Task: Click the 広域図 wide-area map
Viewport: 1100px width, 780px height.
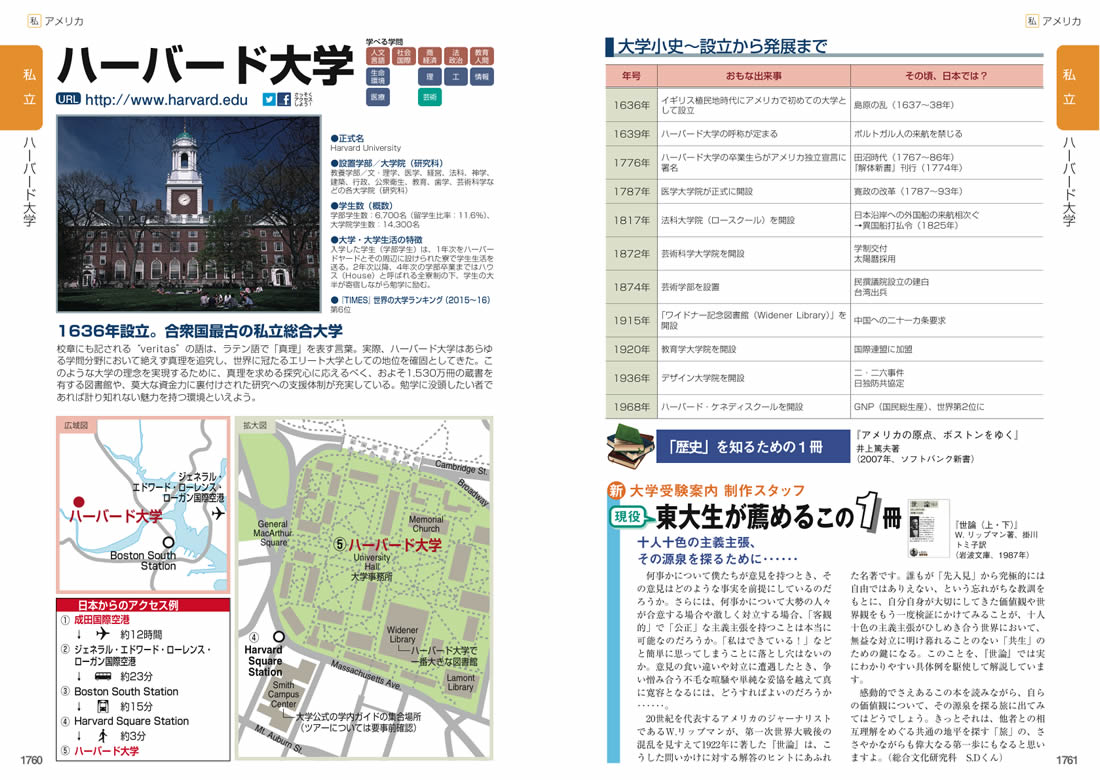Action: [x=143, y=504]
